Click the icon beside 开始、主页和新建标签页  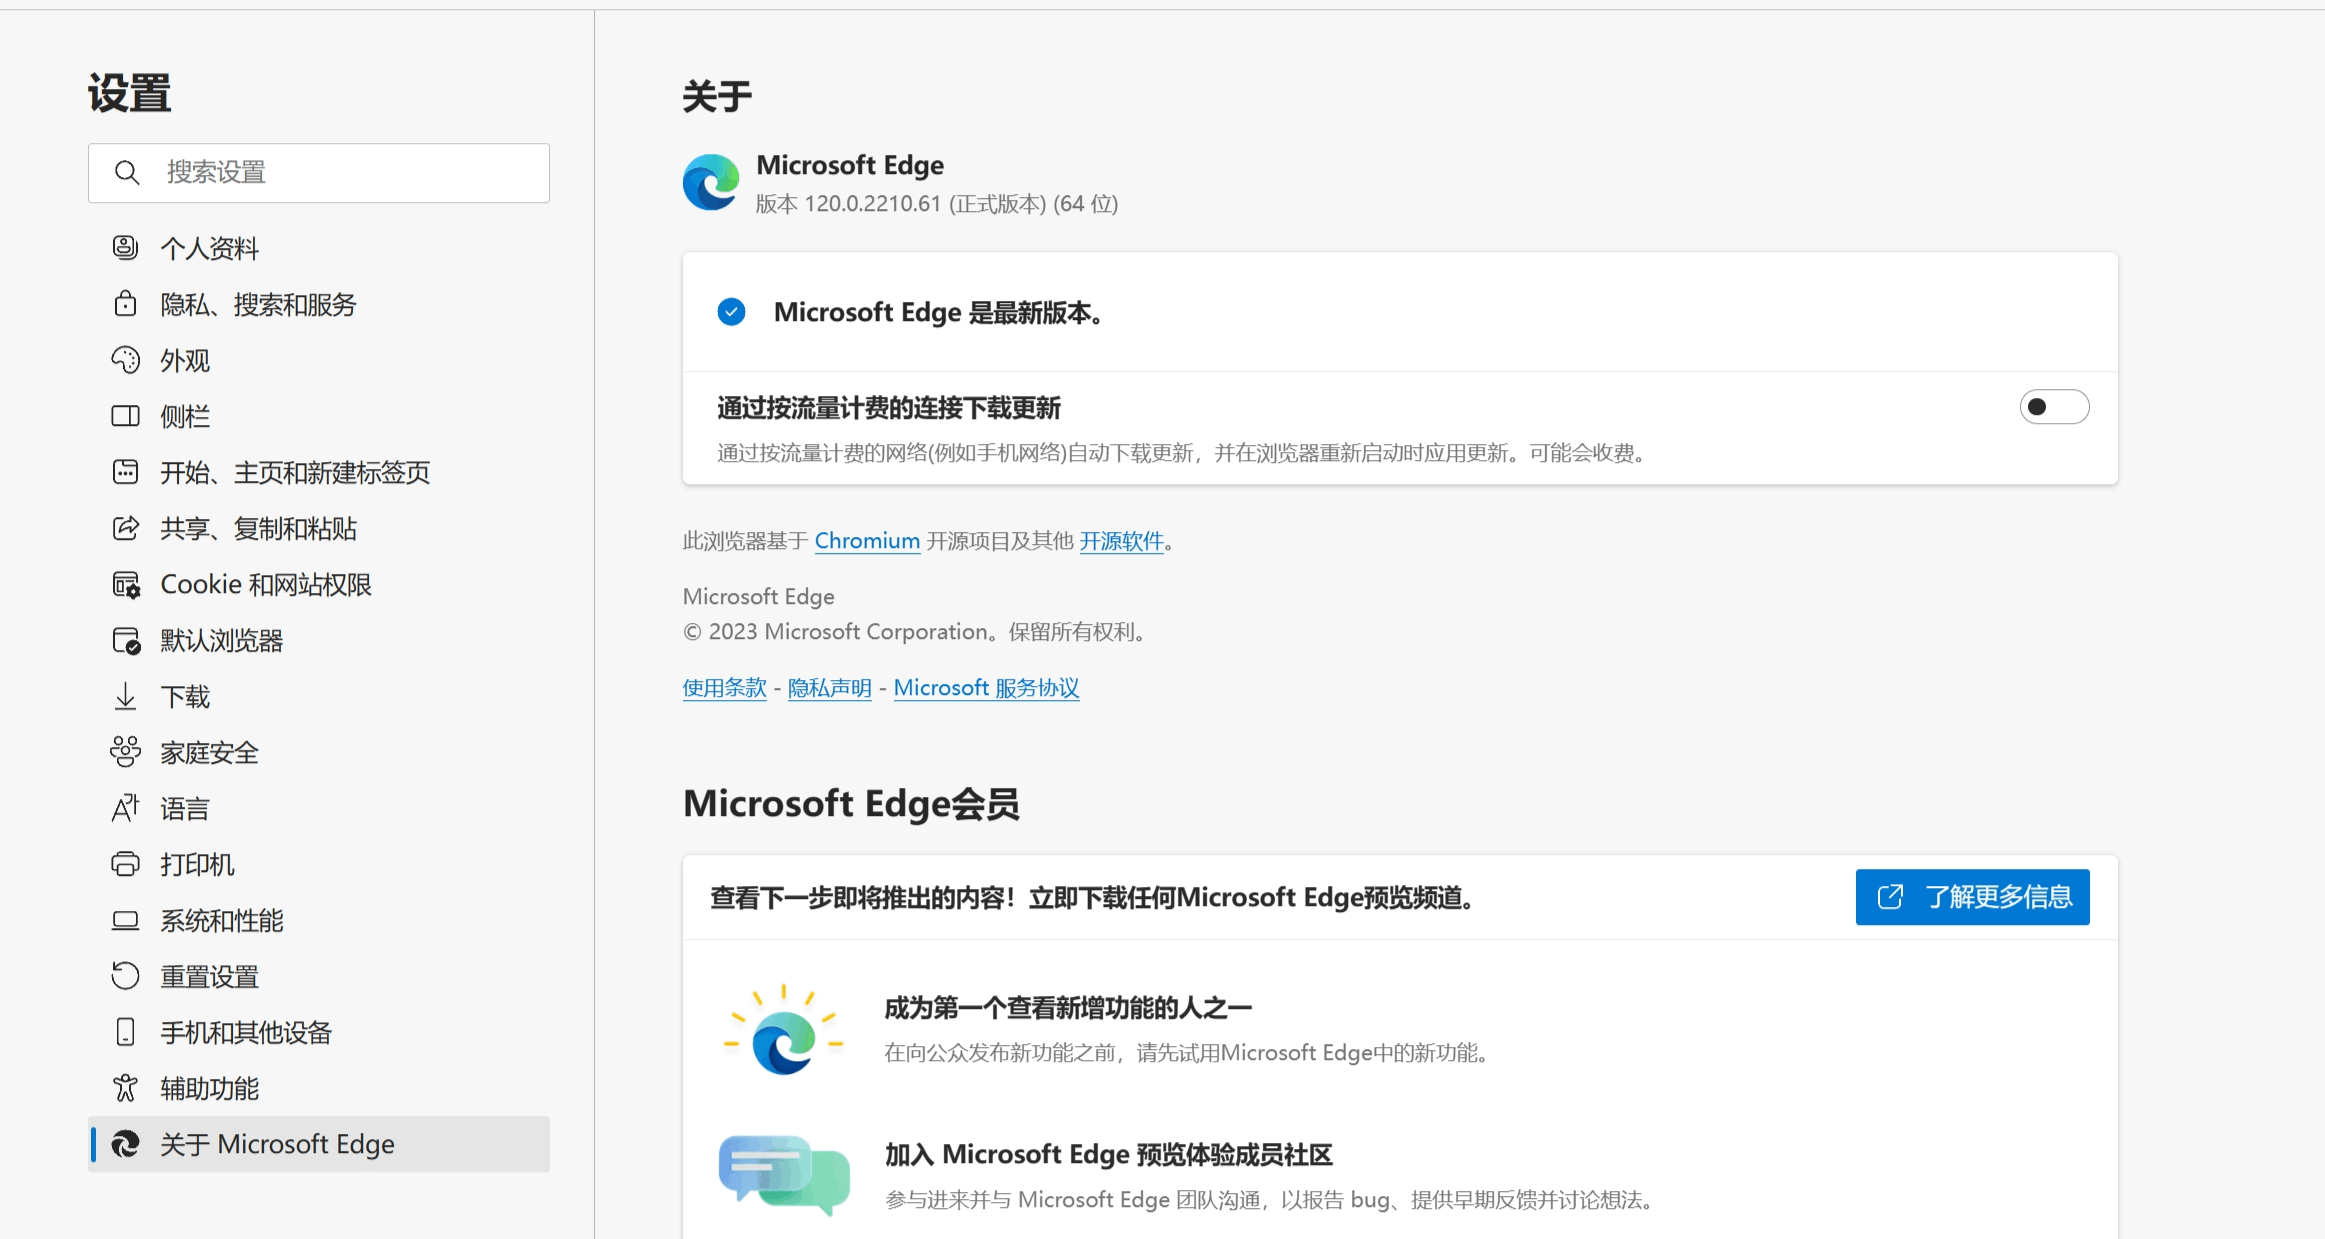[x=125, y=472]
